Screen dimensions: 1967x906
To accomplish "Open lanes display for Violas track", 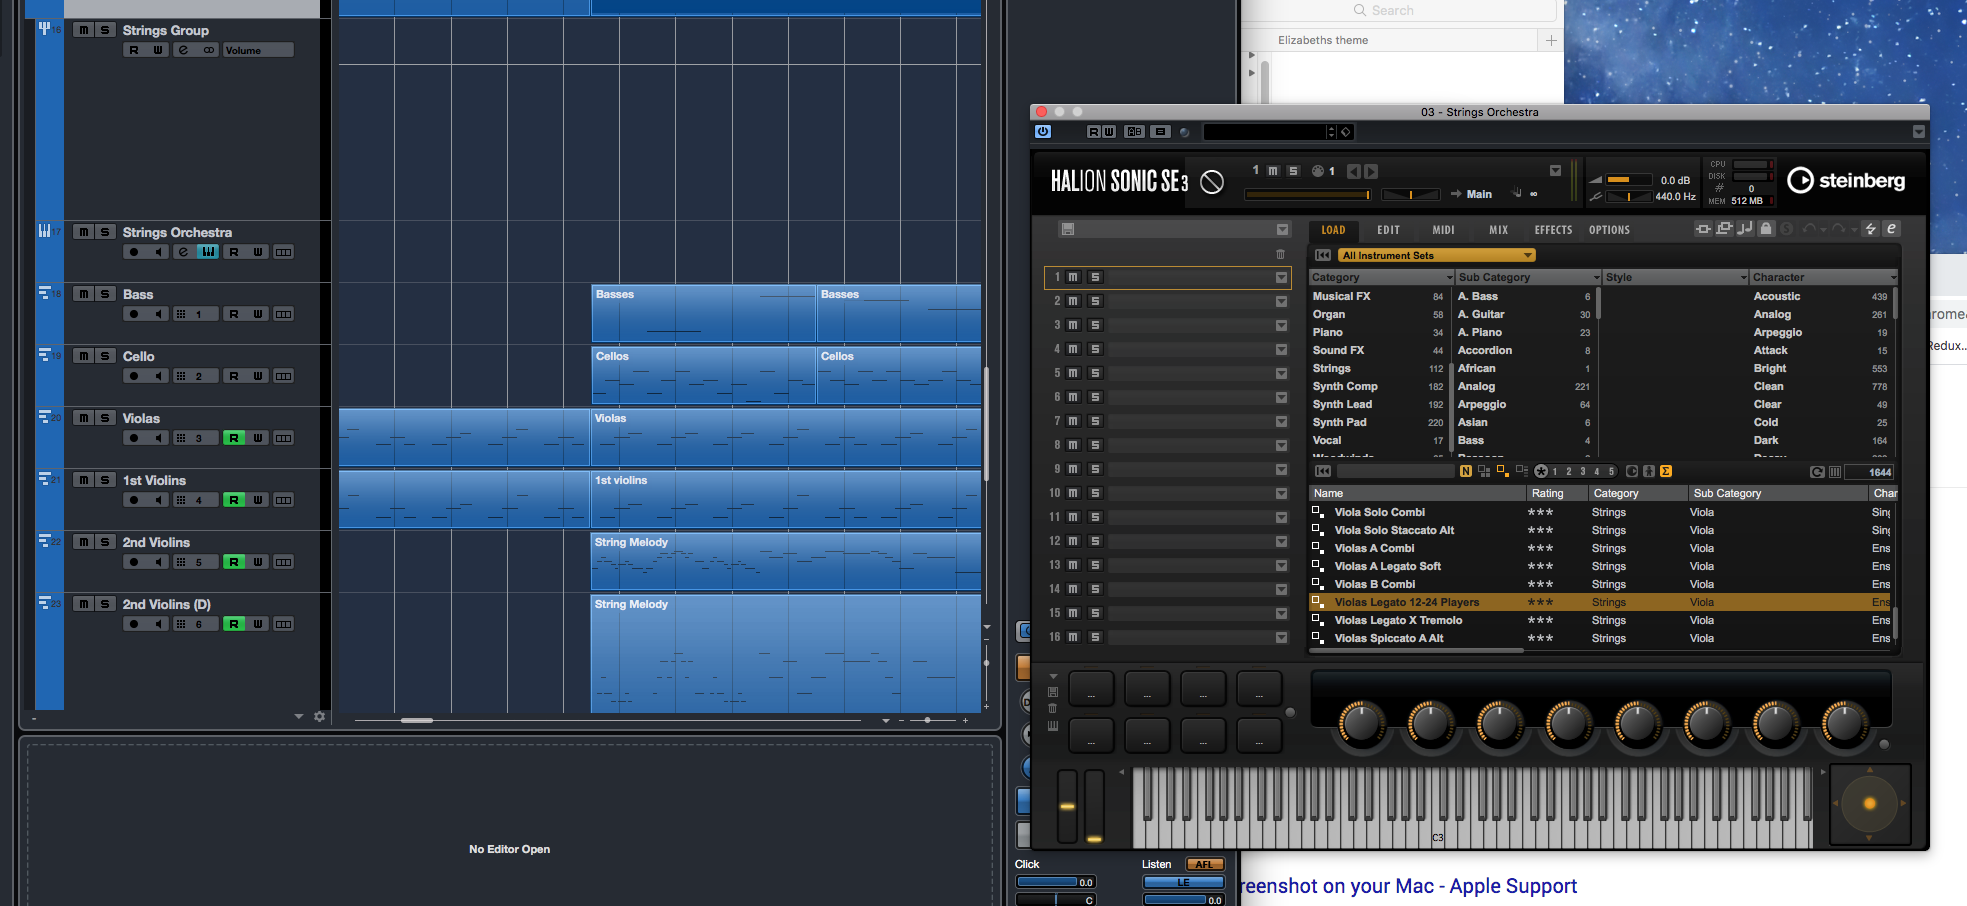I will 284,438.
